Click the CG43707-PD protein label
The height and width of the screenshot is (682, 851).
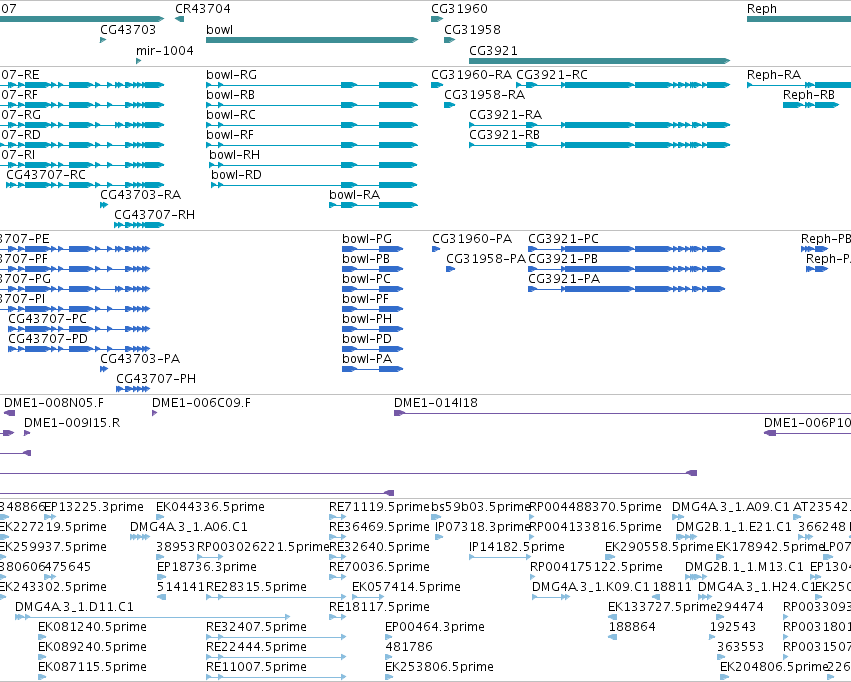48,339
